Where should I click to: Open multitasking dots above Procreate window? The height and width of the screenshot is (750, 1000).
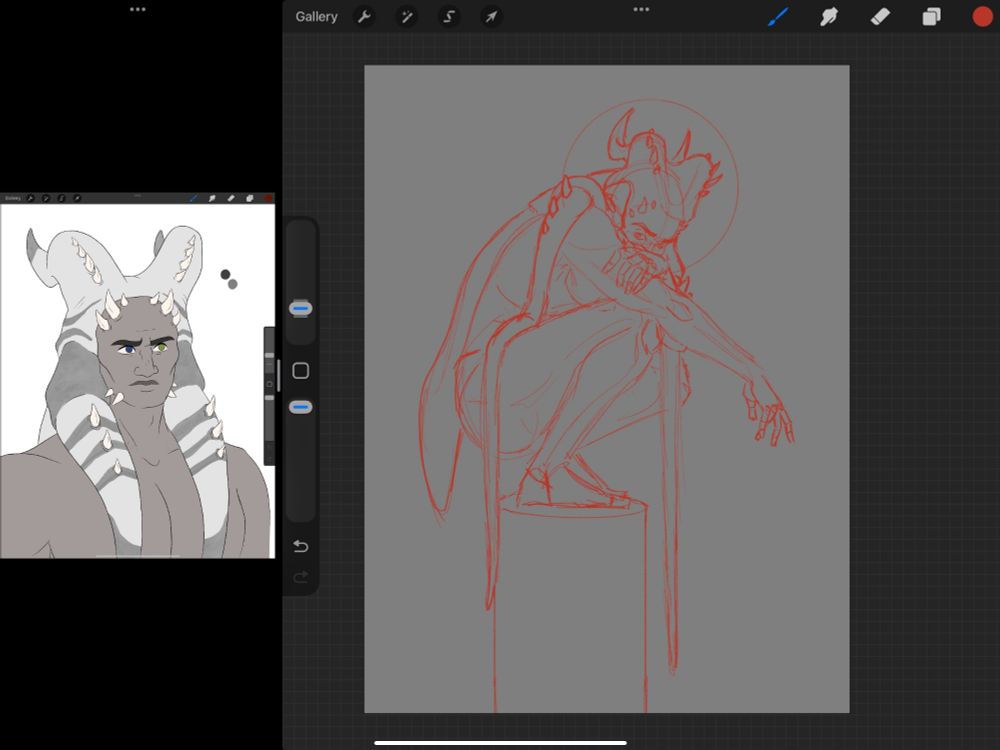coord(641,9)
